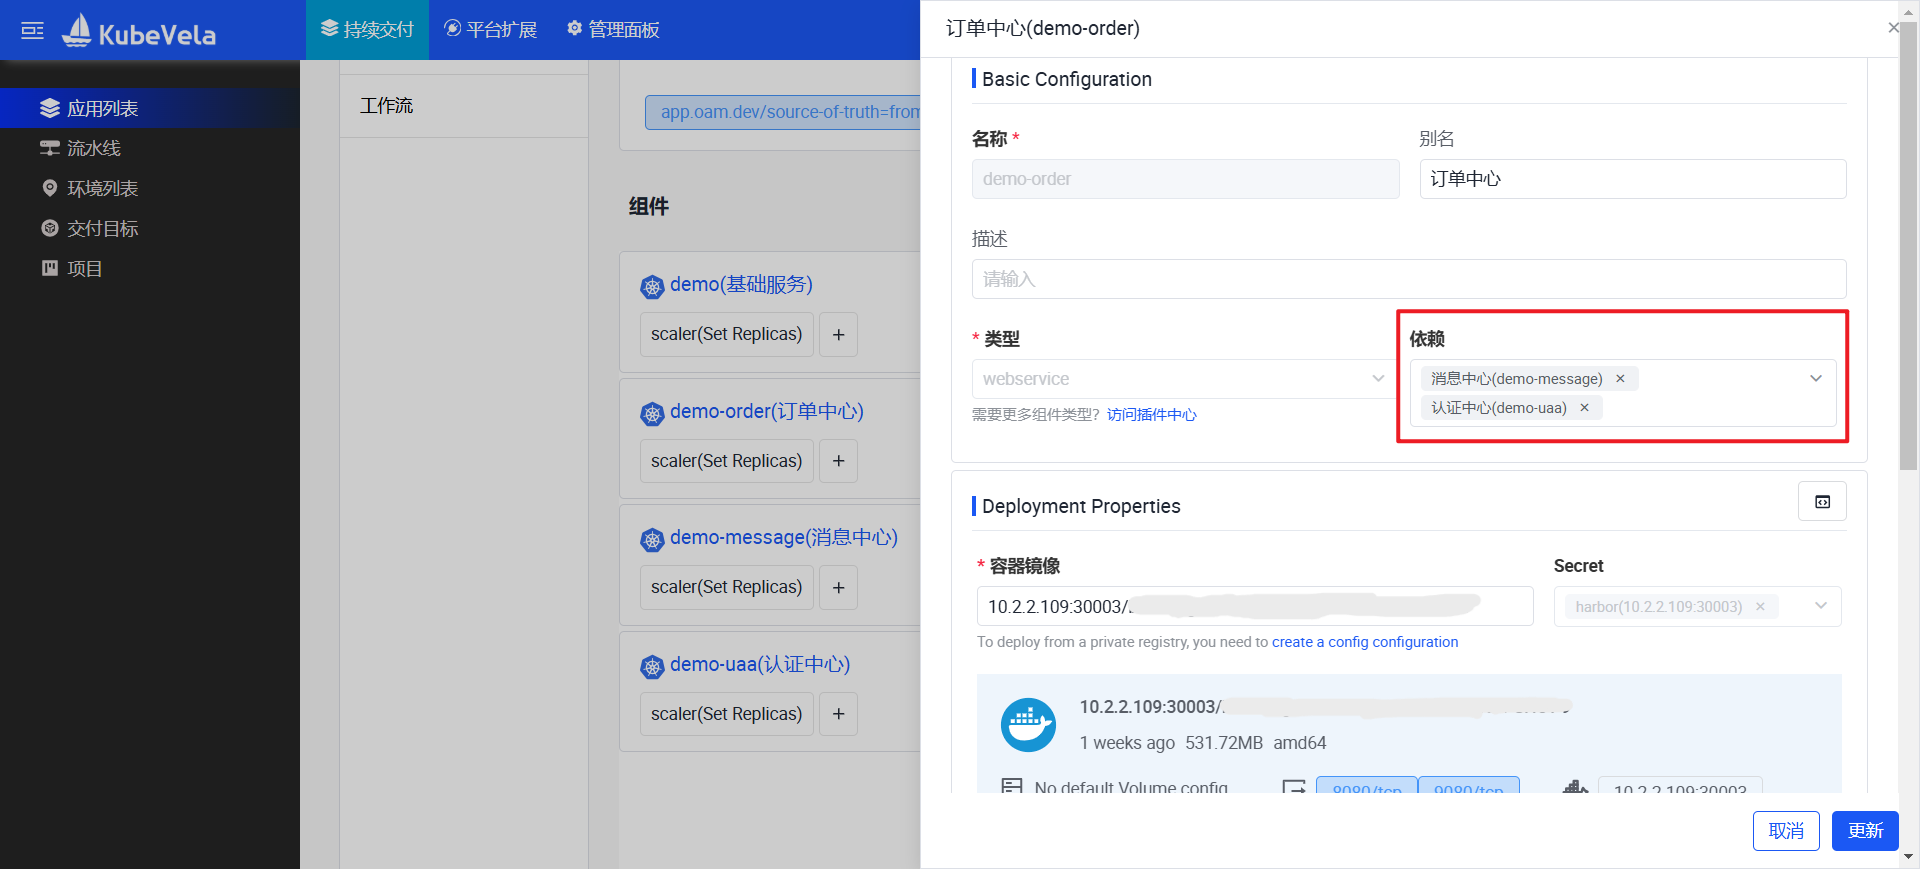The height and width of the screenshot is (869, 1920).
Task: Click the Docker whale image icon
Action: point(1028,725)
